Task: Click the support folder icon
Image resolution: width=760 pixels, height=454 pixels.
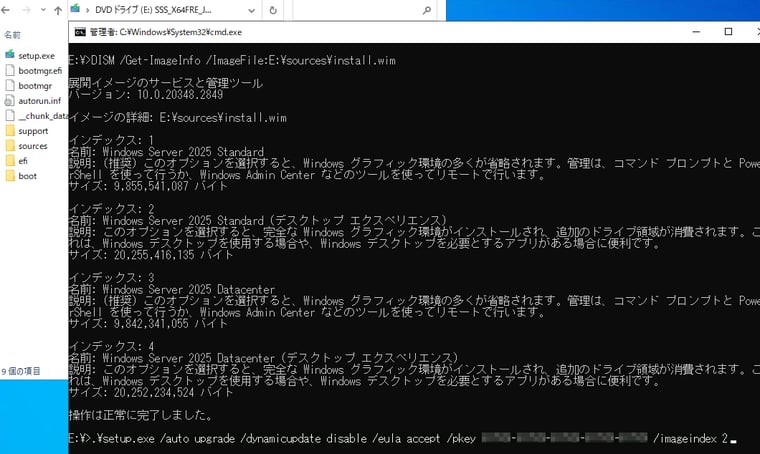Action: [x=10, y=130]
